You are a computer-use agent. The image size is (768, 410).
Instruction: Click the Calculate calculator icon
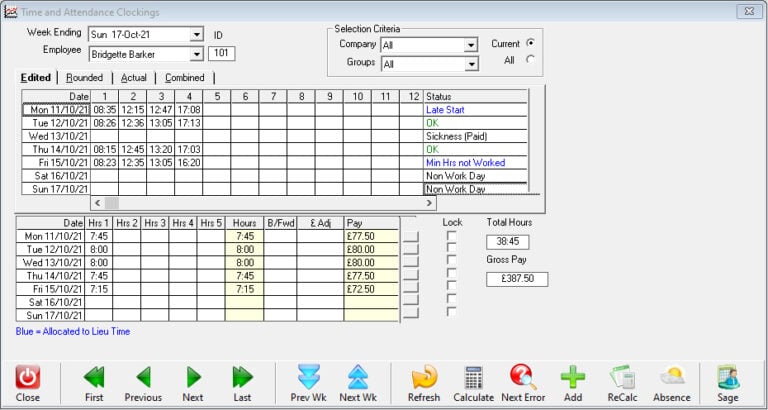click(x=474, y=378)
